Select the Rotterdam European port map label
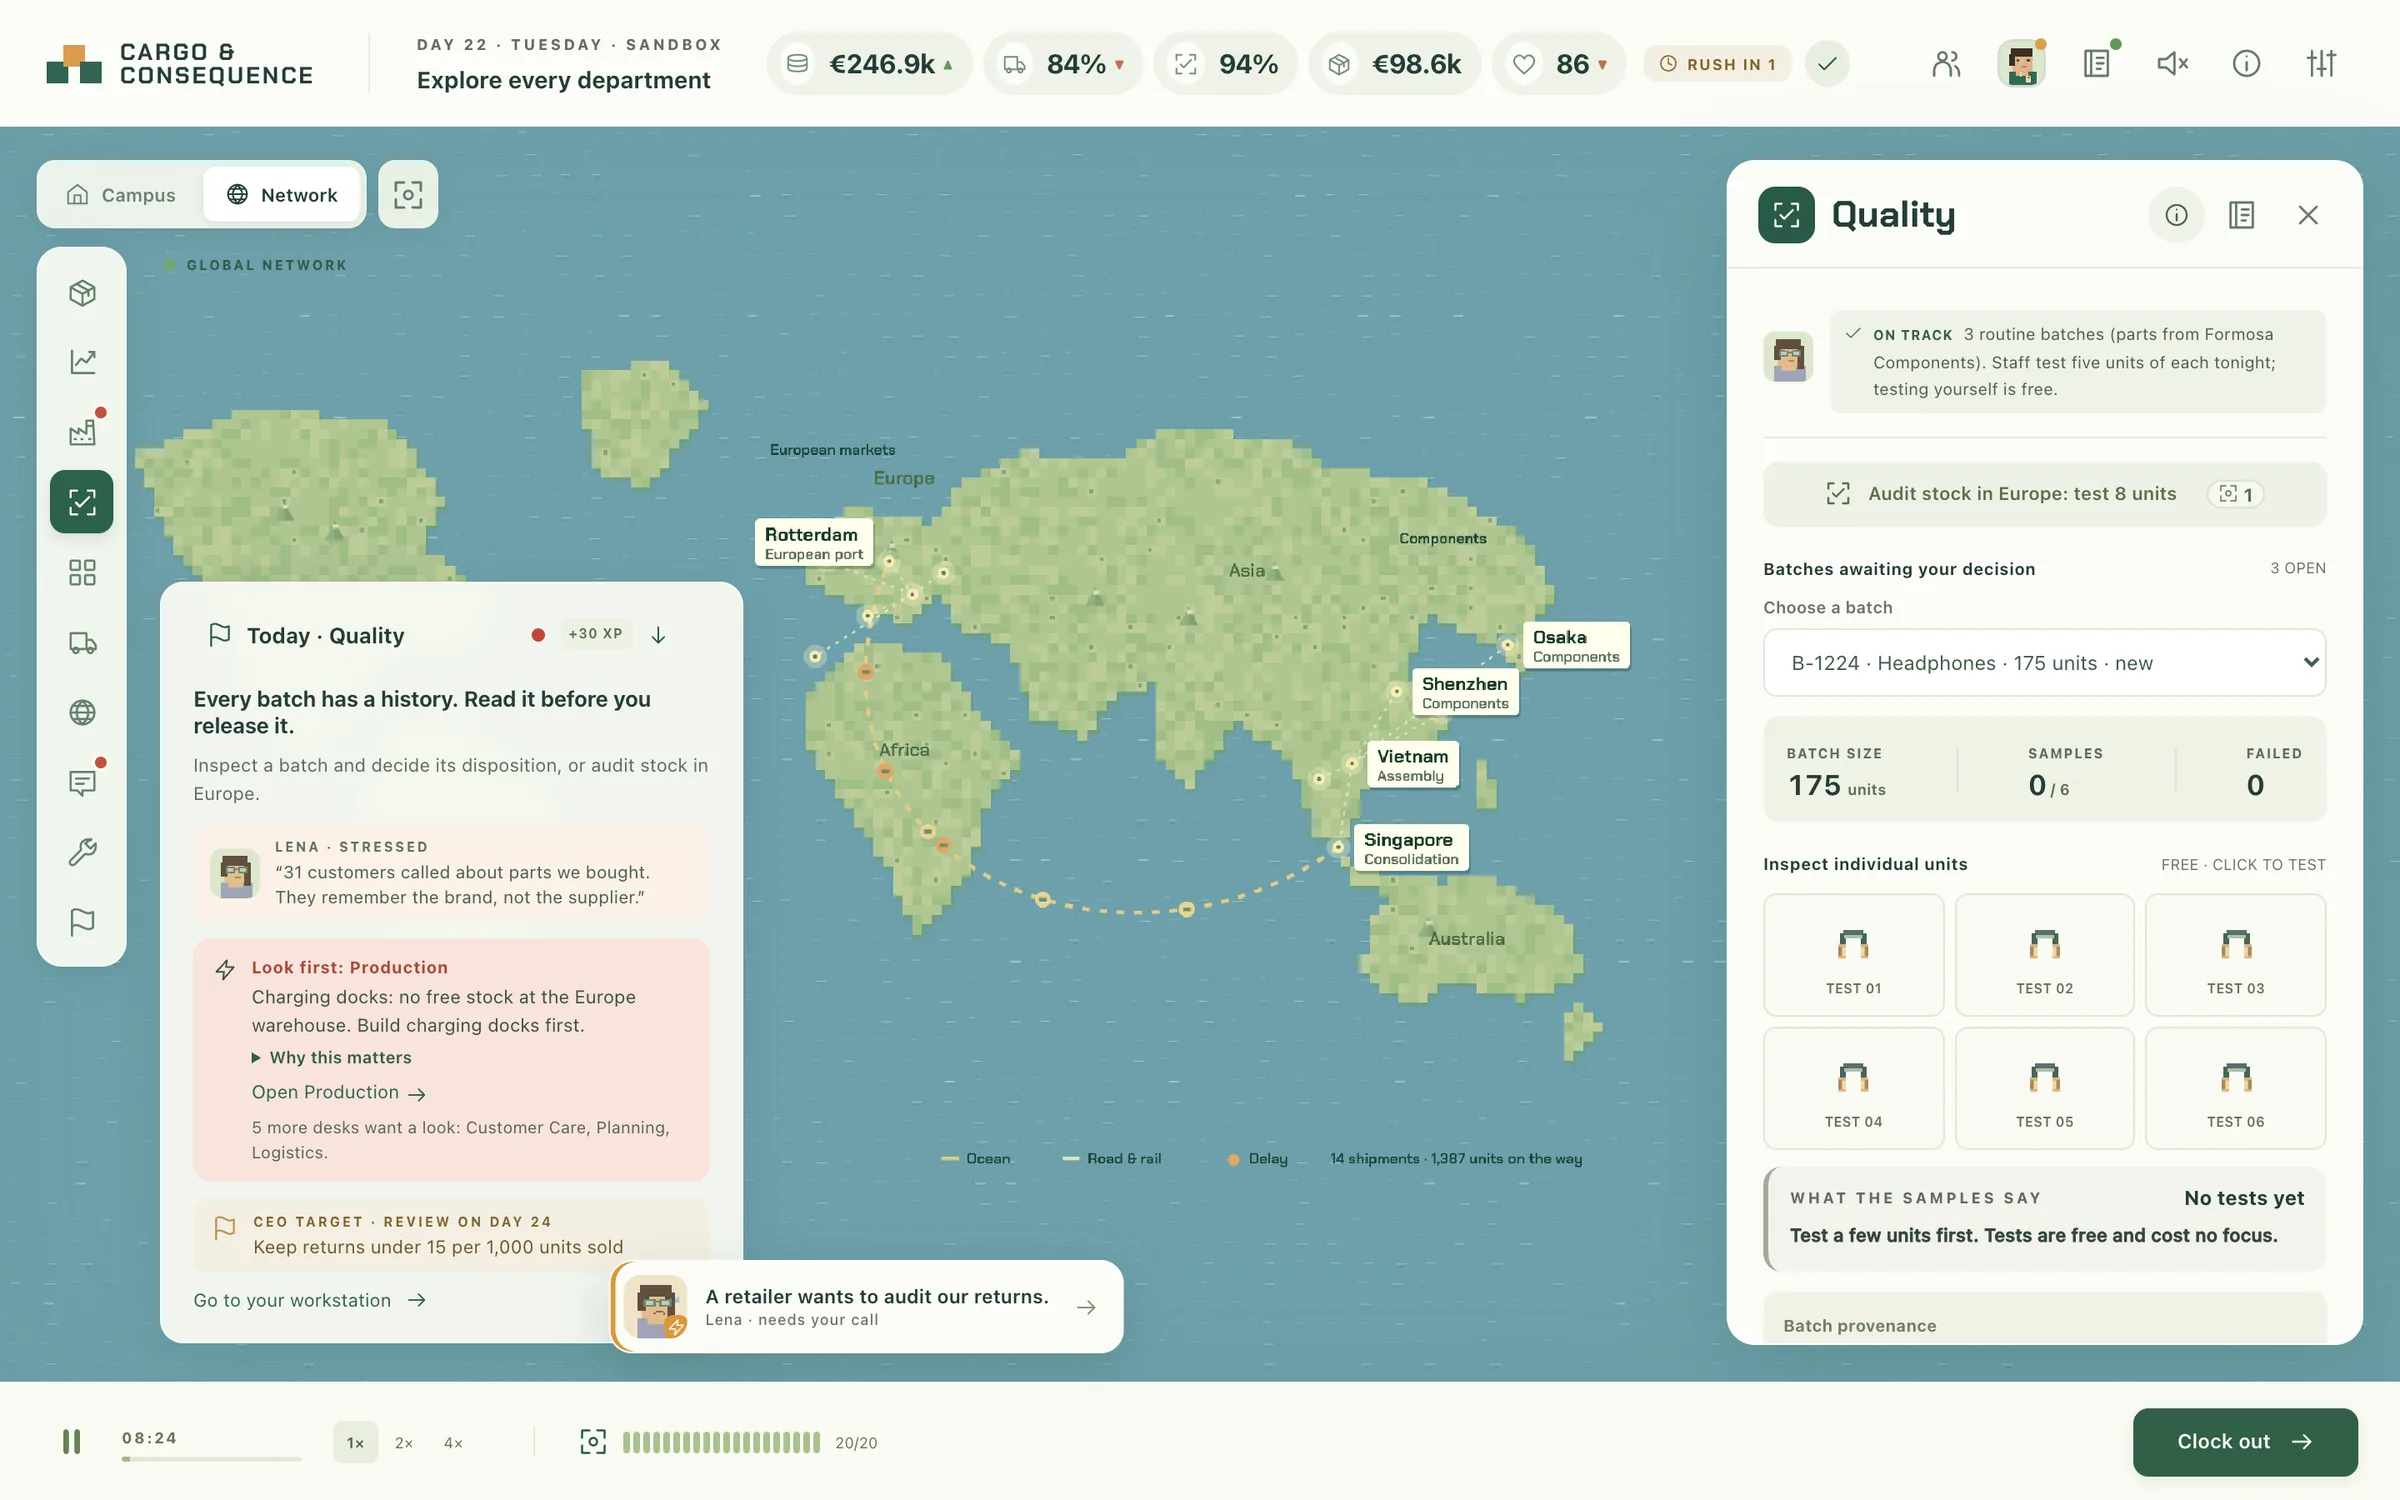 click(813, 542)
